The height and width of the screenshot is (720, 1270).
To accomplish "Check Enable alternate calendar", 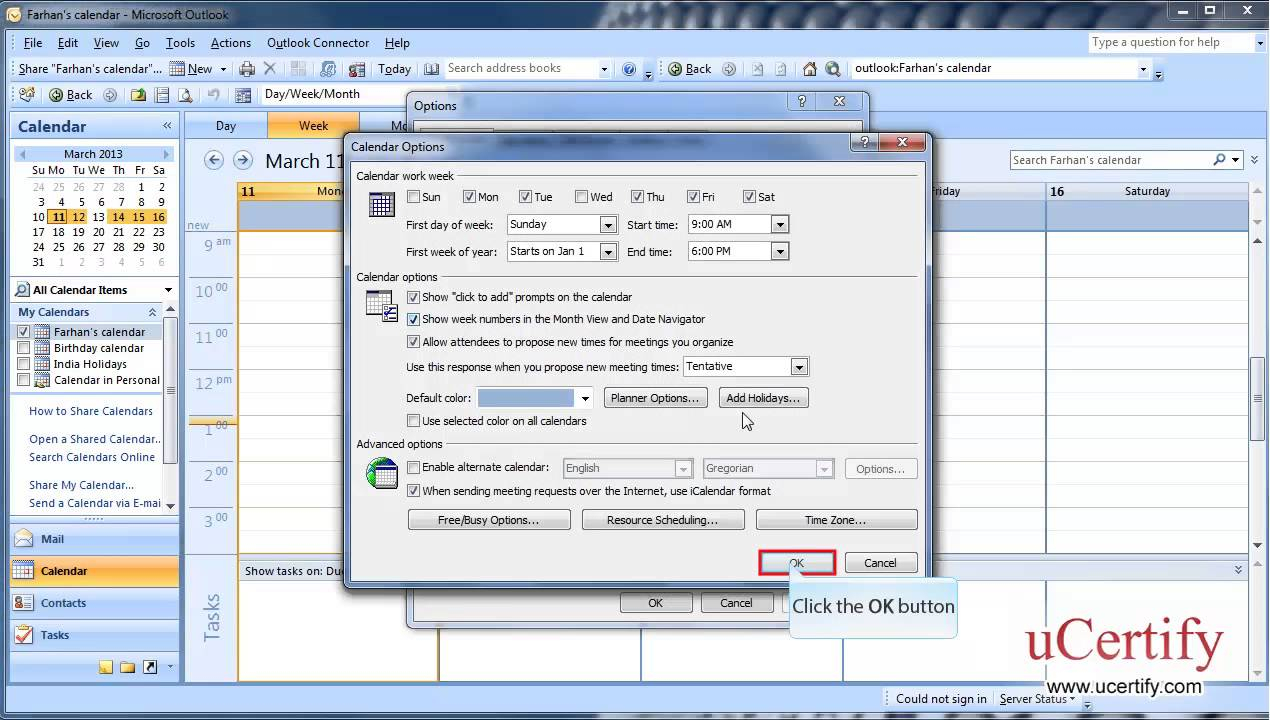I will (x=414, y=467).
